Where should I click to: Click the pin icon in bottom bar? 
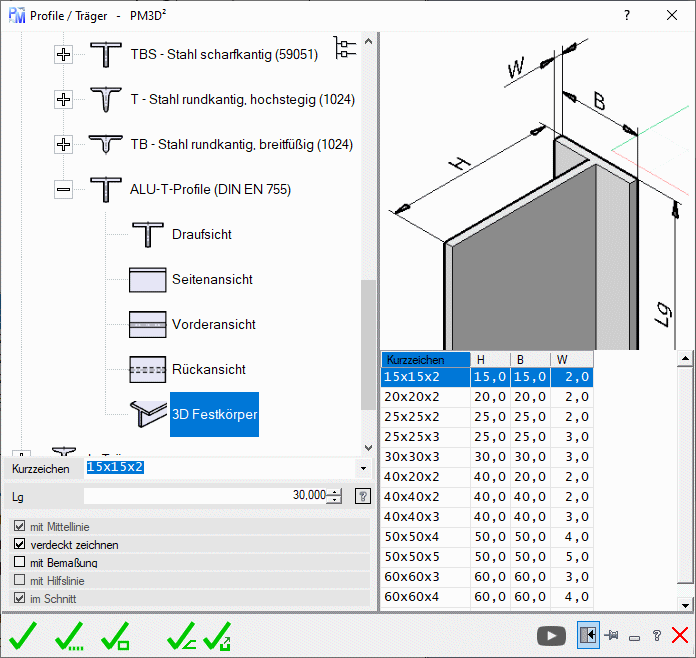[x=611, y=635]
